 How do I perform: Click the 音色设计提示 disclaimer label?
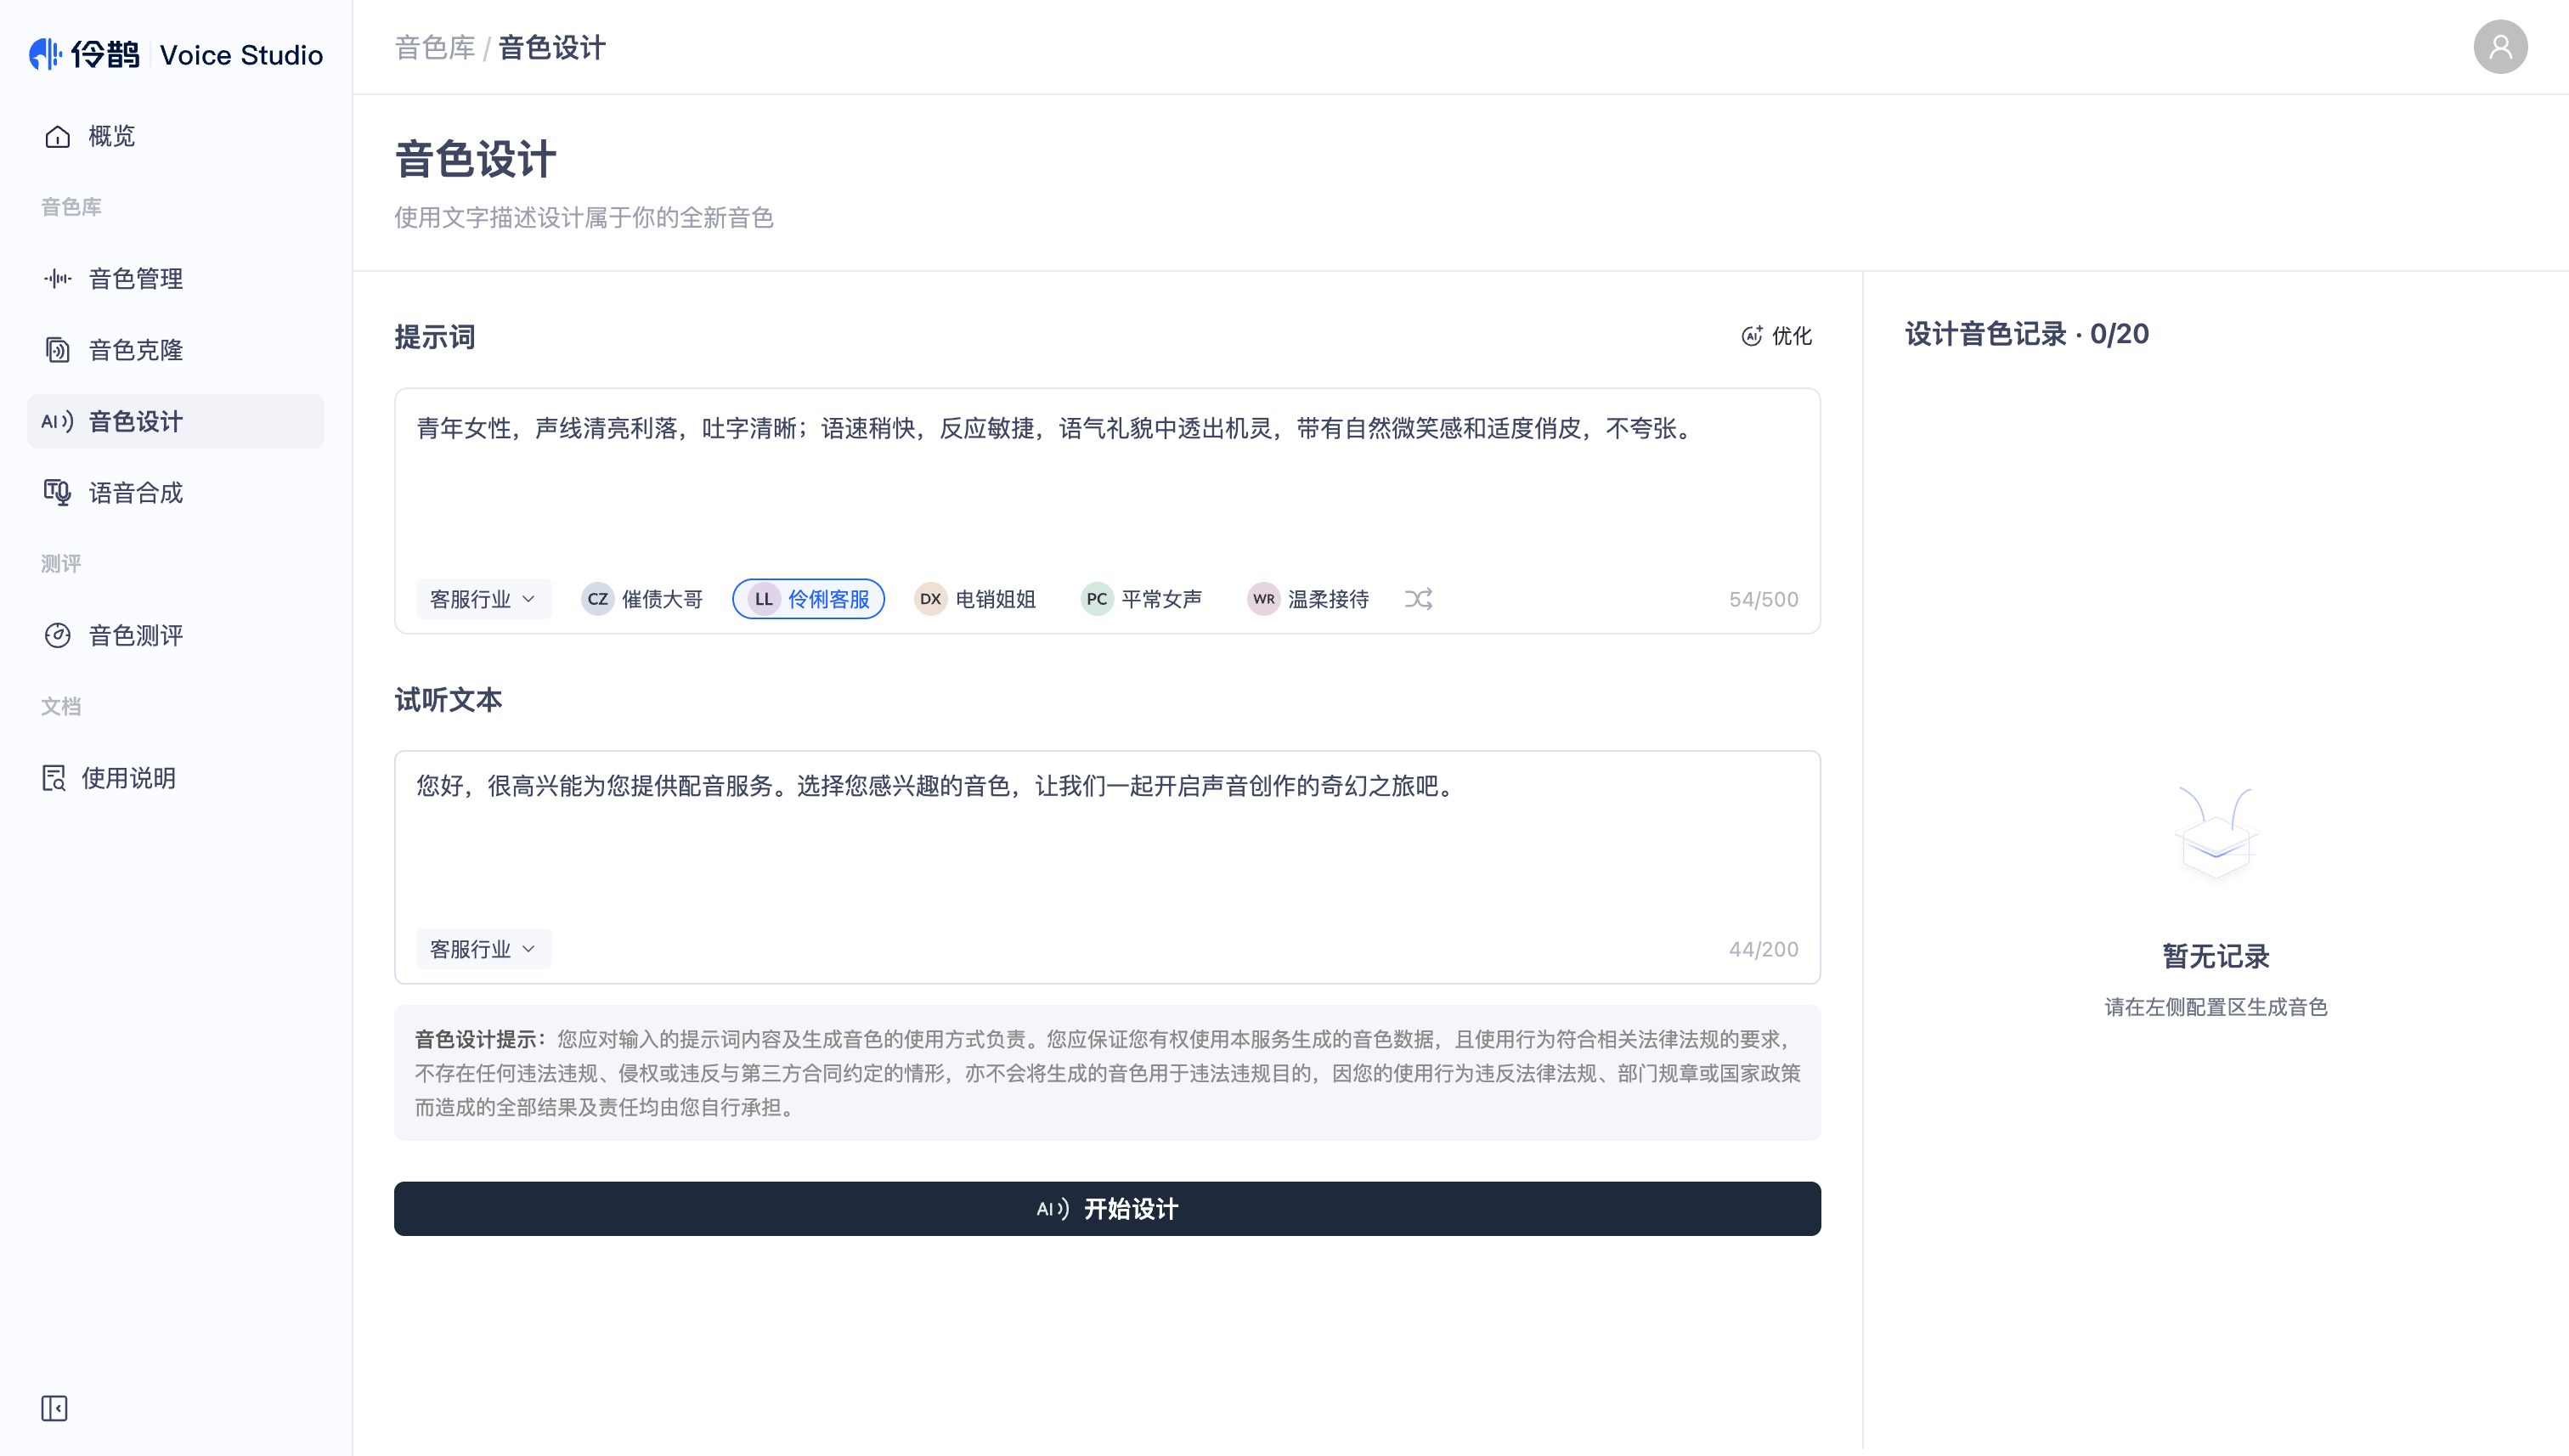click(479, 1039)
